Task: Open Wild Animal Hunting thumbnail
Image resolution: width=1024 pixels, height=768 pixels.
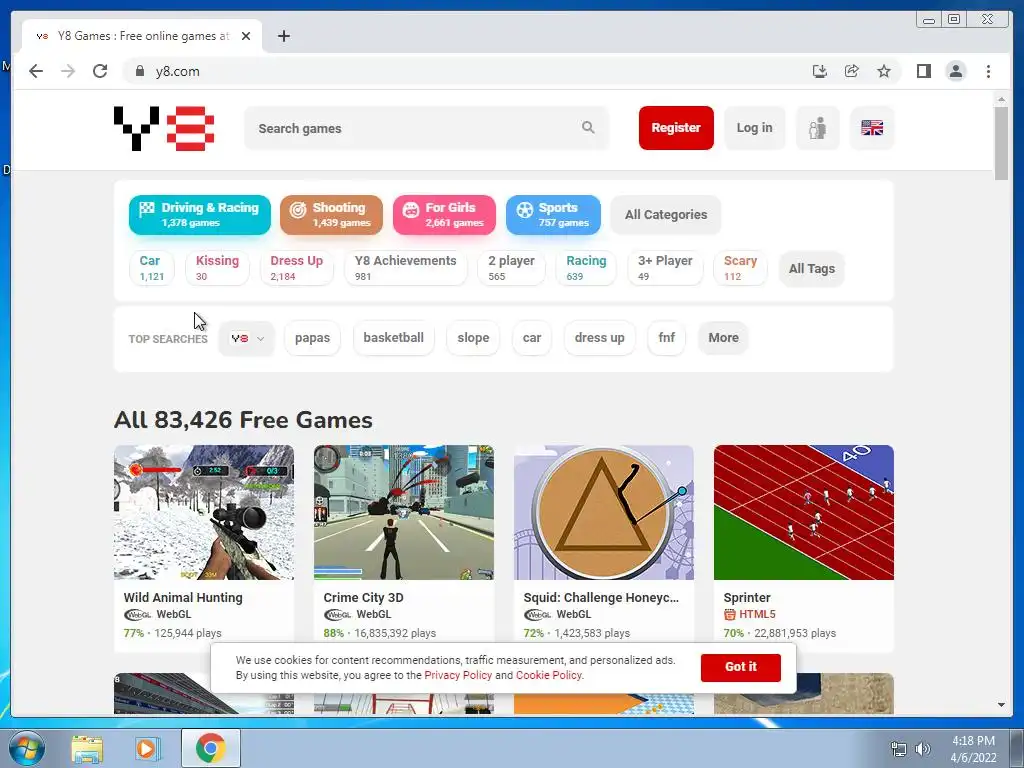Action: point(204,513)
